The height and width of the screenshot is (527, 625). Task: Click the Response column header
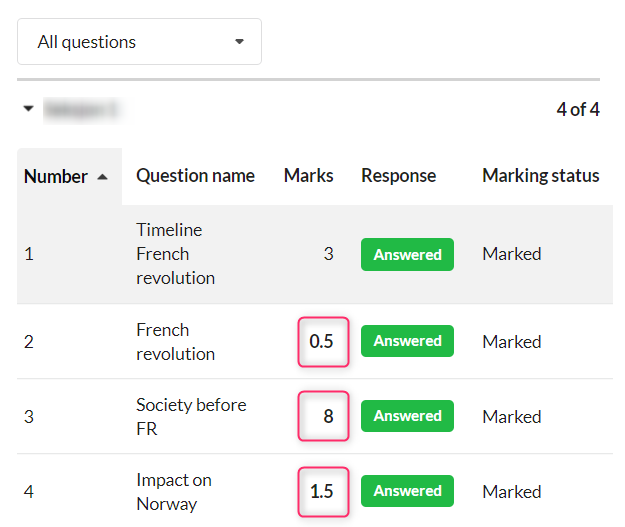click(x=398, y=176)
